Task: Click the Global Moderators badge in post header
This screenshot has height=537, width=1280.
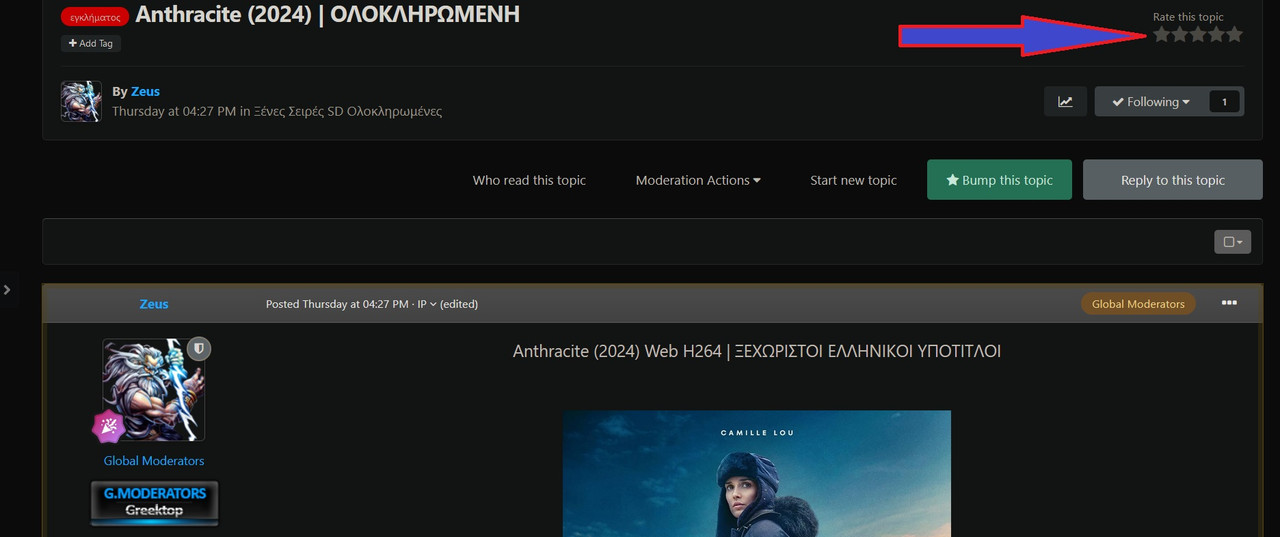Action: click(1138, 304)
